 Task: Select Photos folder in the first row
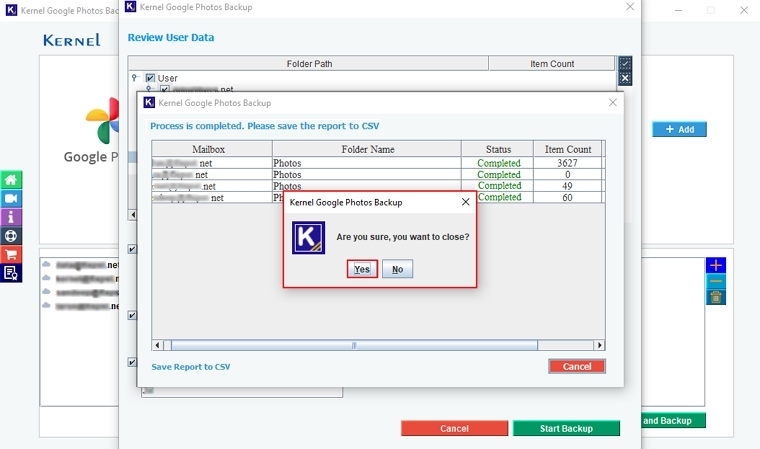(x=367, y=163)
